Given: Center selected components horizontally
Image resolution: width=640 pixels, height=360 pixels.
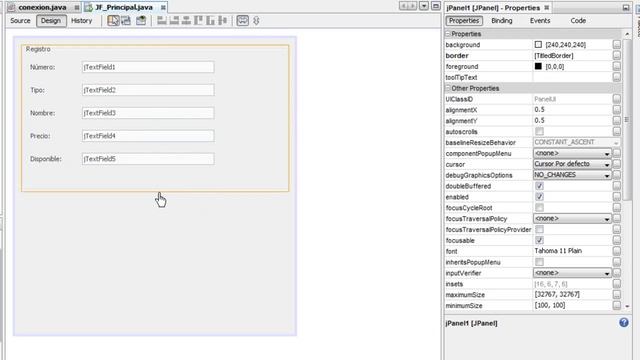Looking at the screenshot, I should coord(186,20).
